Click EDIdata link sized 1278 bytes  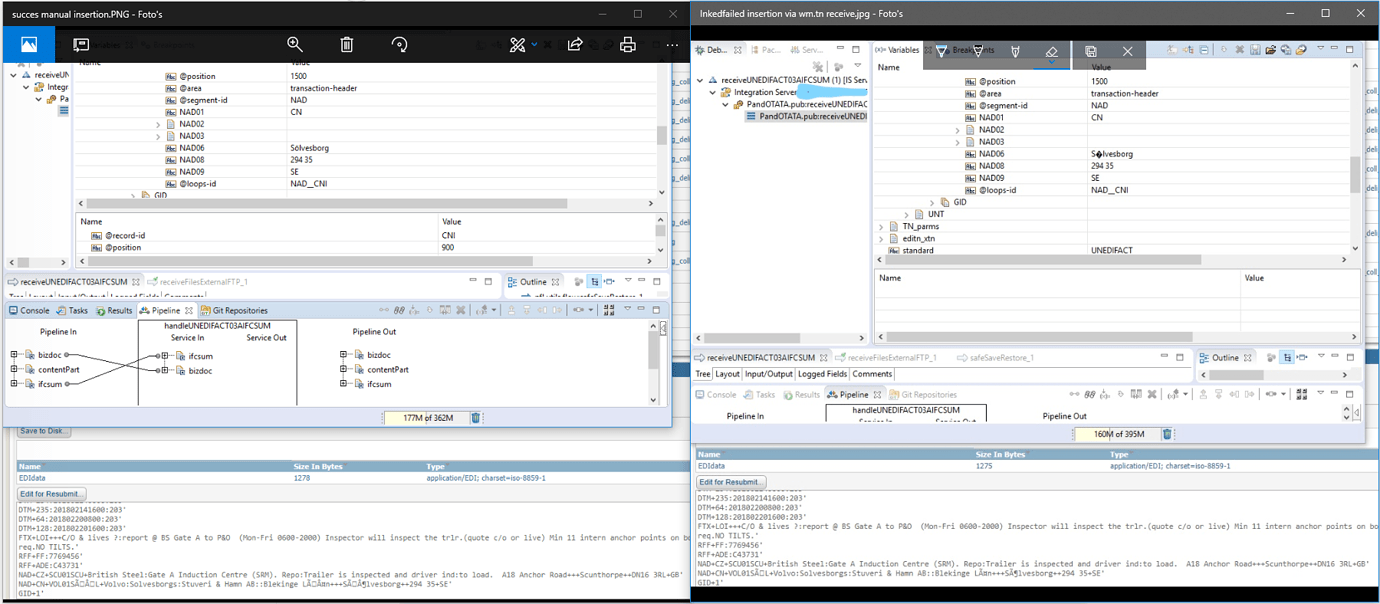coord(34,478)
